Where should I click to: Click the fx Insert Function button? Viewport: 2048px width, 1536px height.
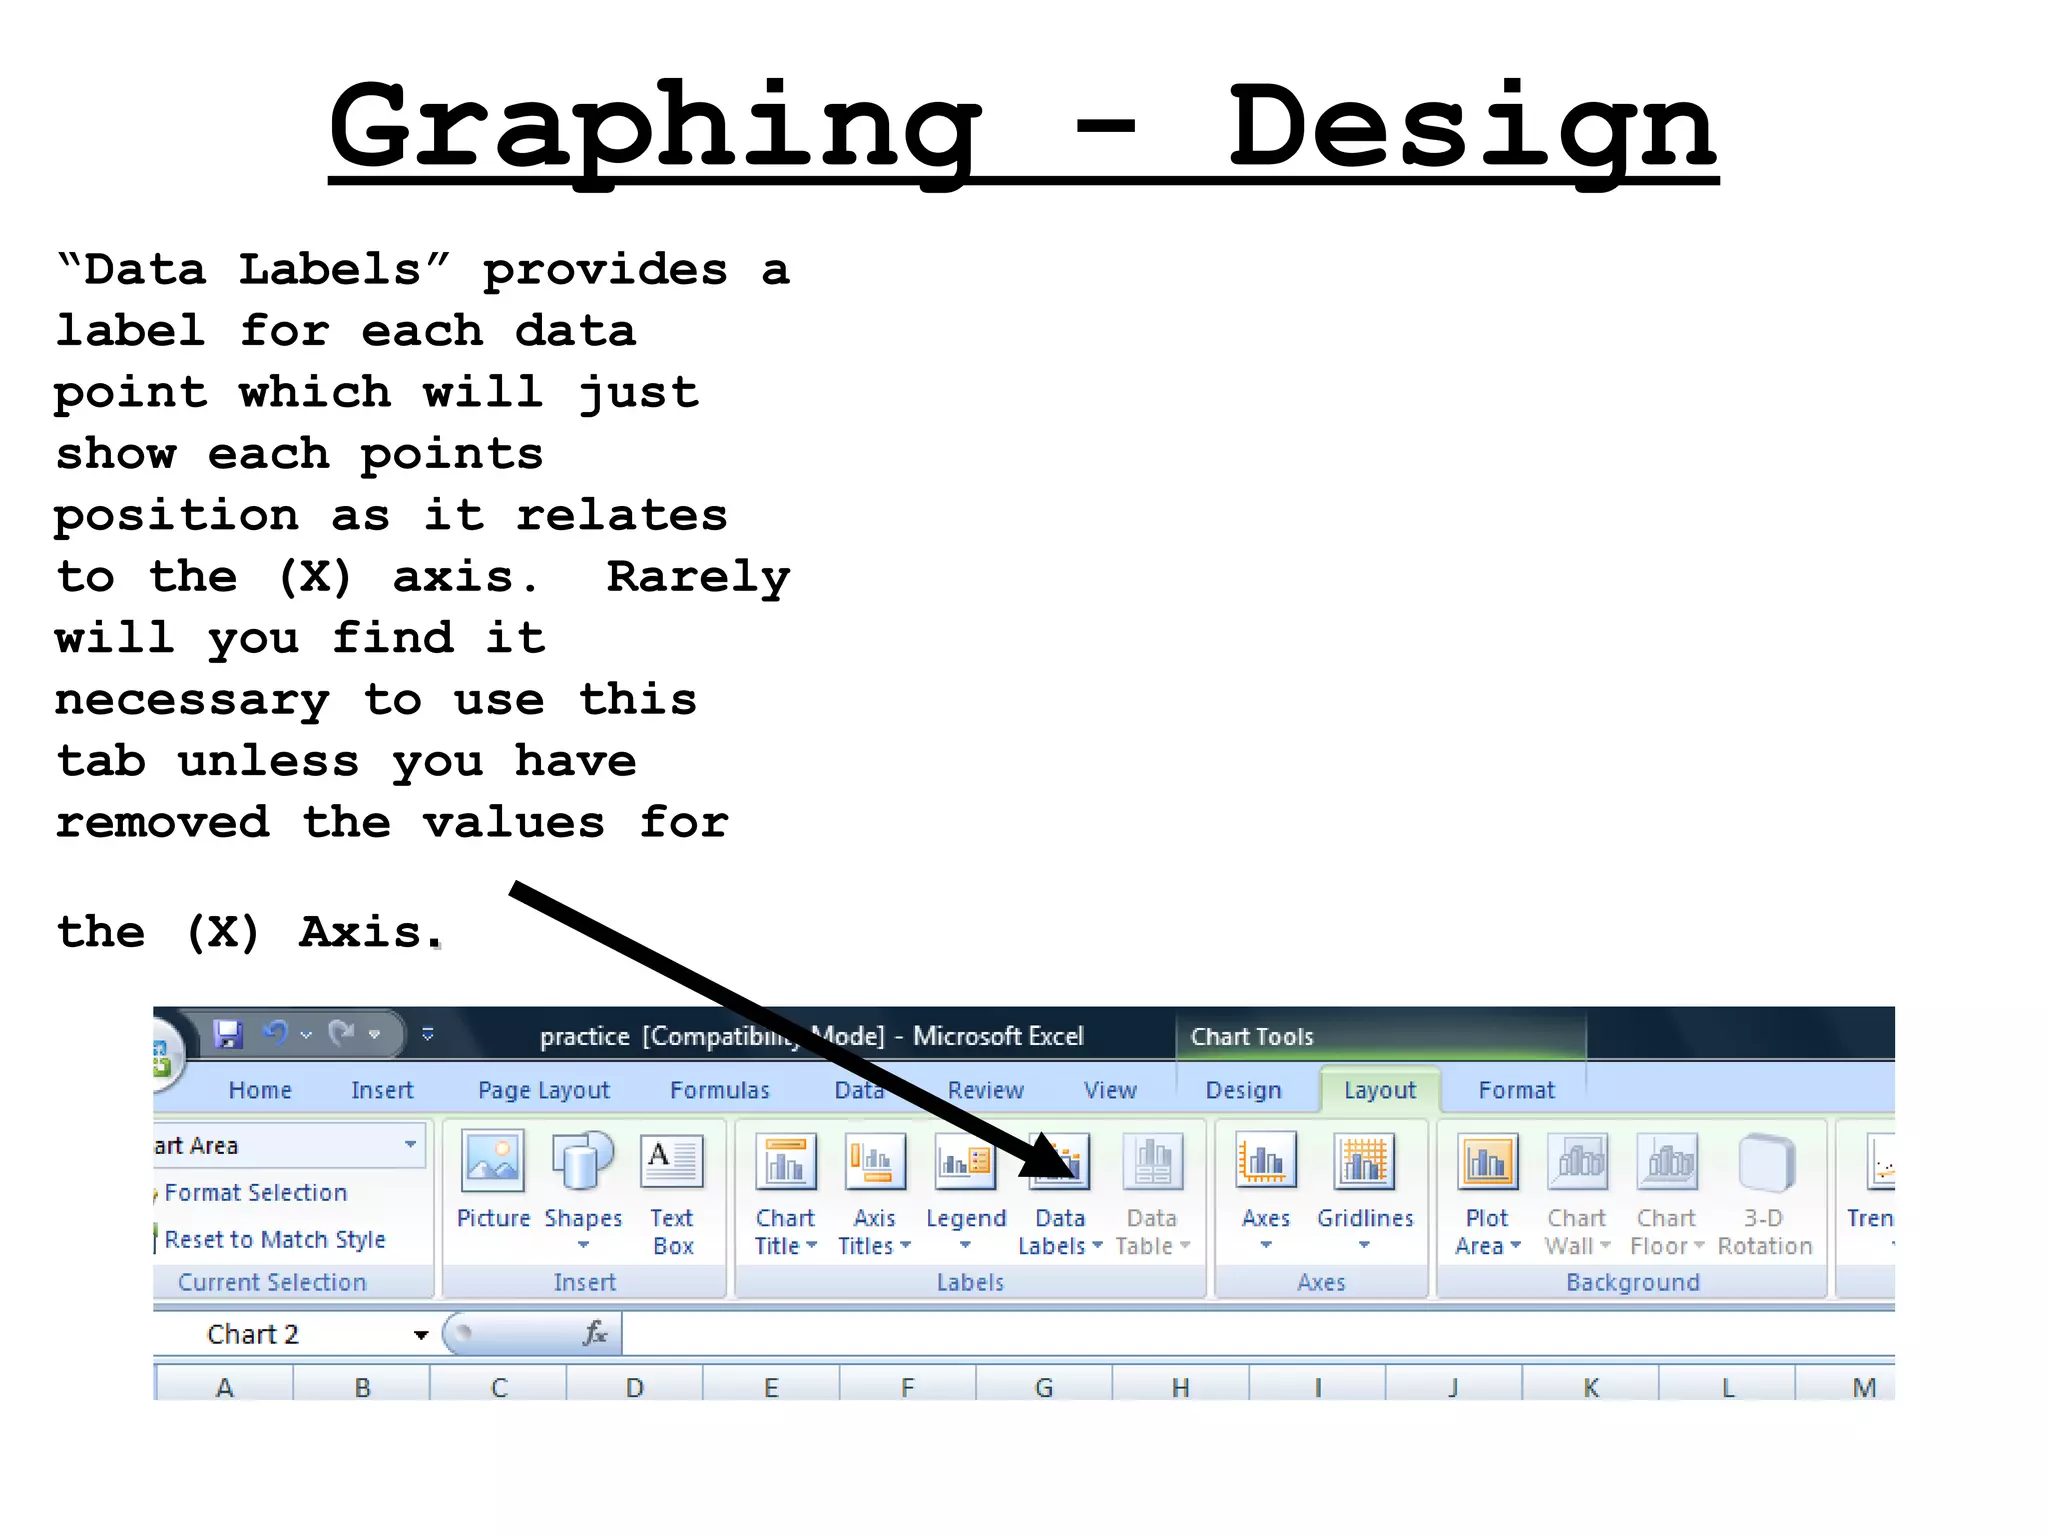(x=595, y=1333)
